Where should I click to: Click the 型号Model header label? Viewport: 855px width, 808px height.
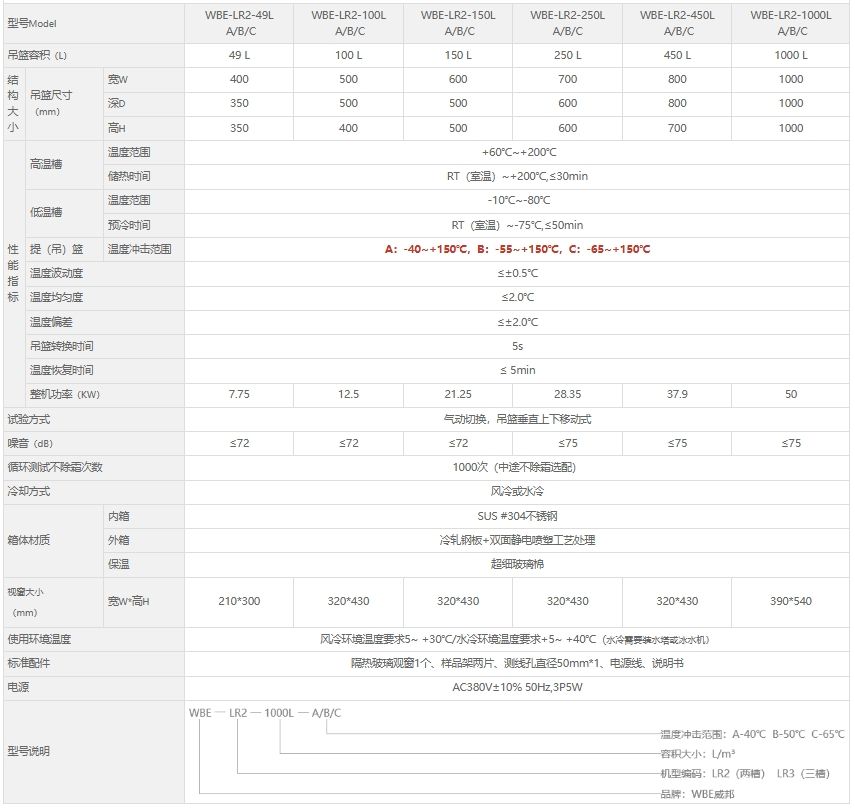click(34, 22)
